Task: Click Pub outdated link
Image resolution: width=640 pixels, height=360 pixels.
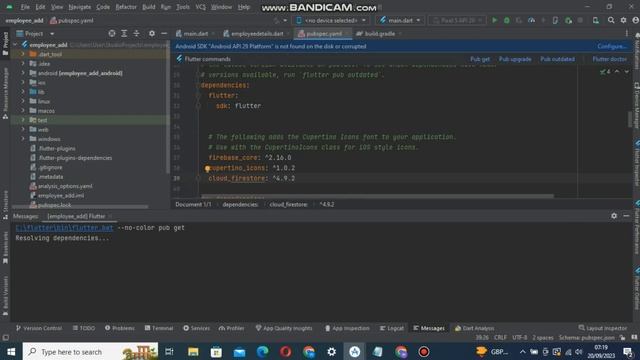Action: [557, 59]
